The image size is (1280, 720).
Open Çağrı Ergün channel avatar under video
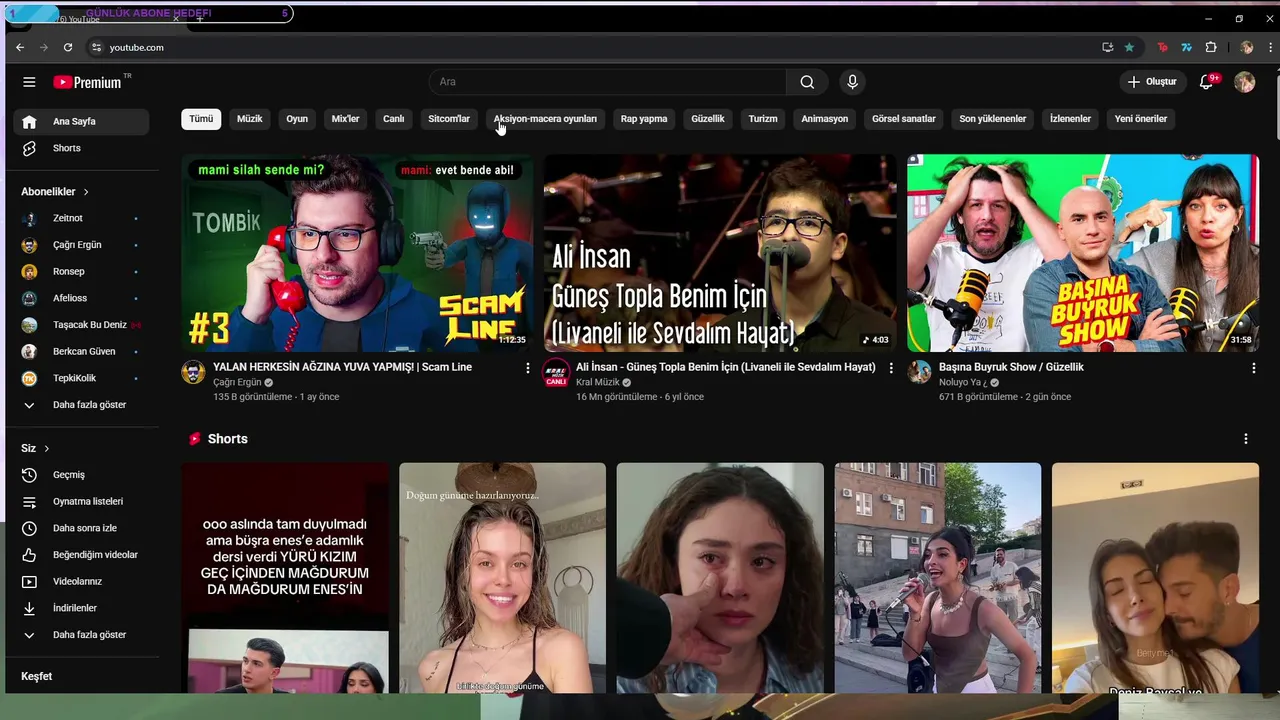tap(193, 373)
